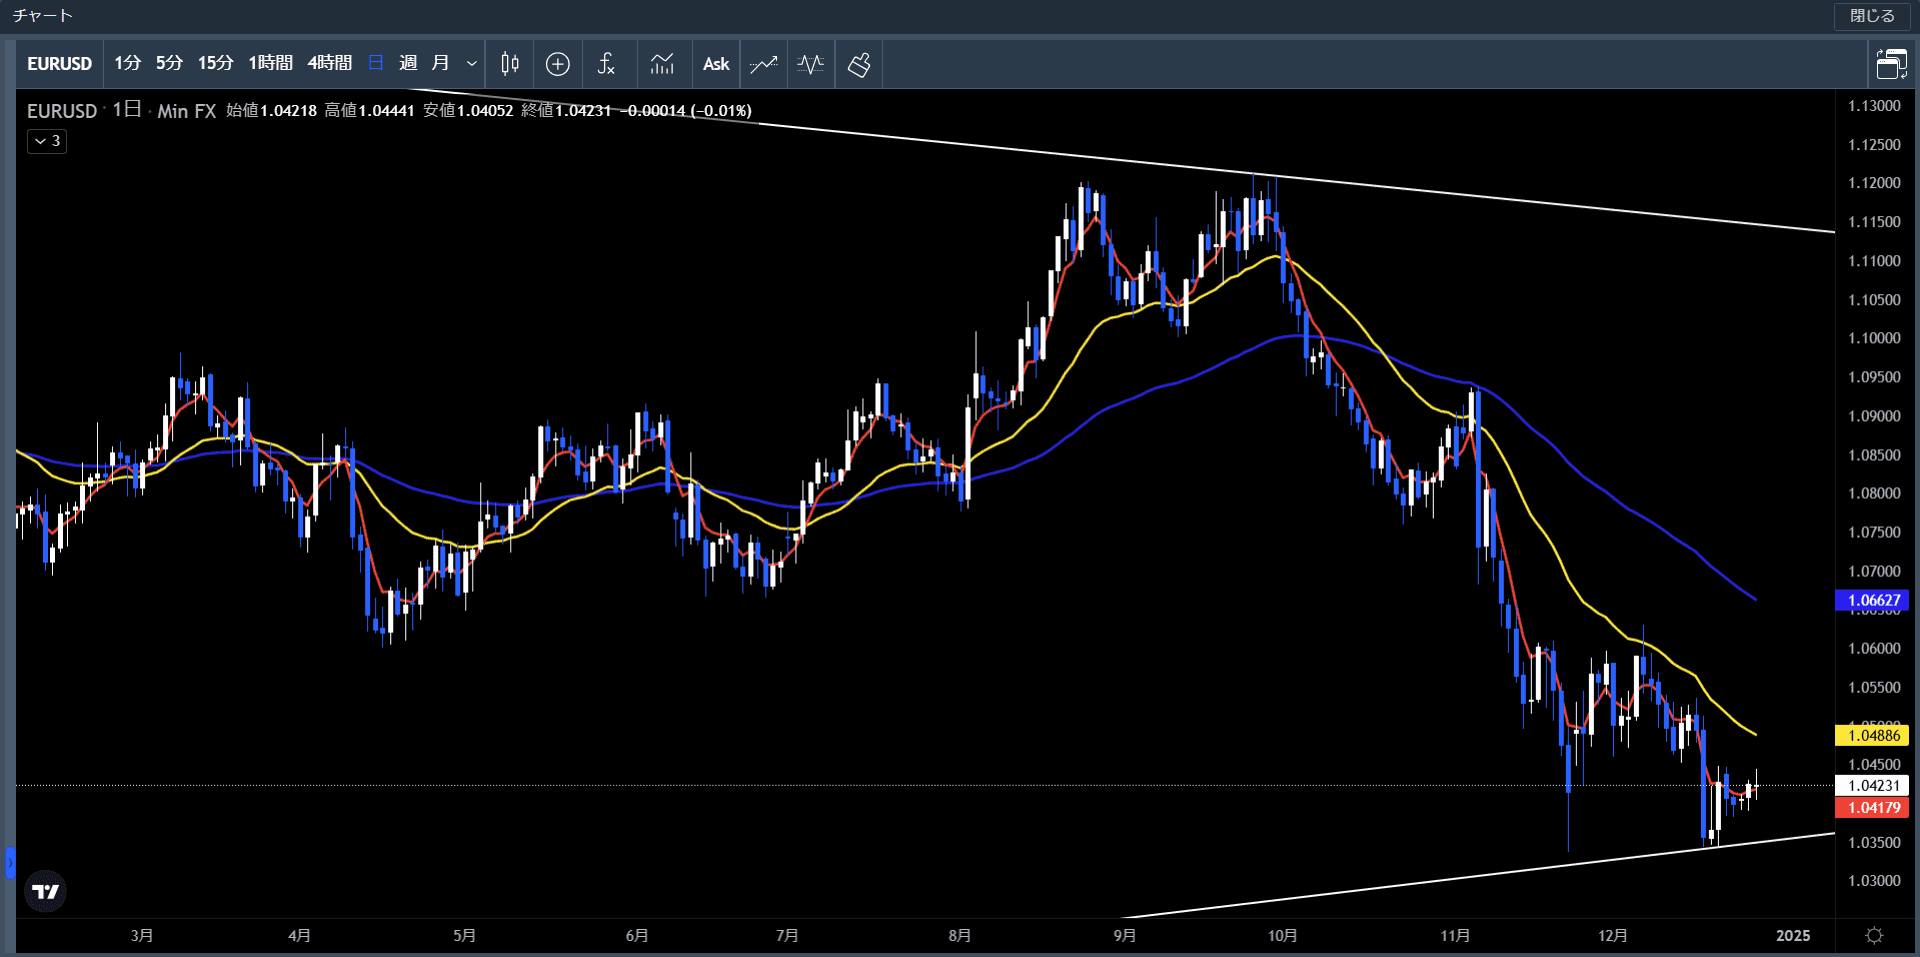This screenshot has height=957, width=1920.
Task: Select the weekly 週 timeframe
Action: pyautogui.click(x=408, y=64)
